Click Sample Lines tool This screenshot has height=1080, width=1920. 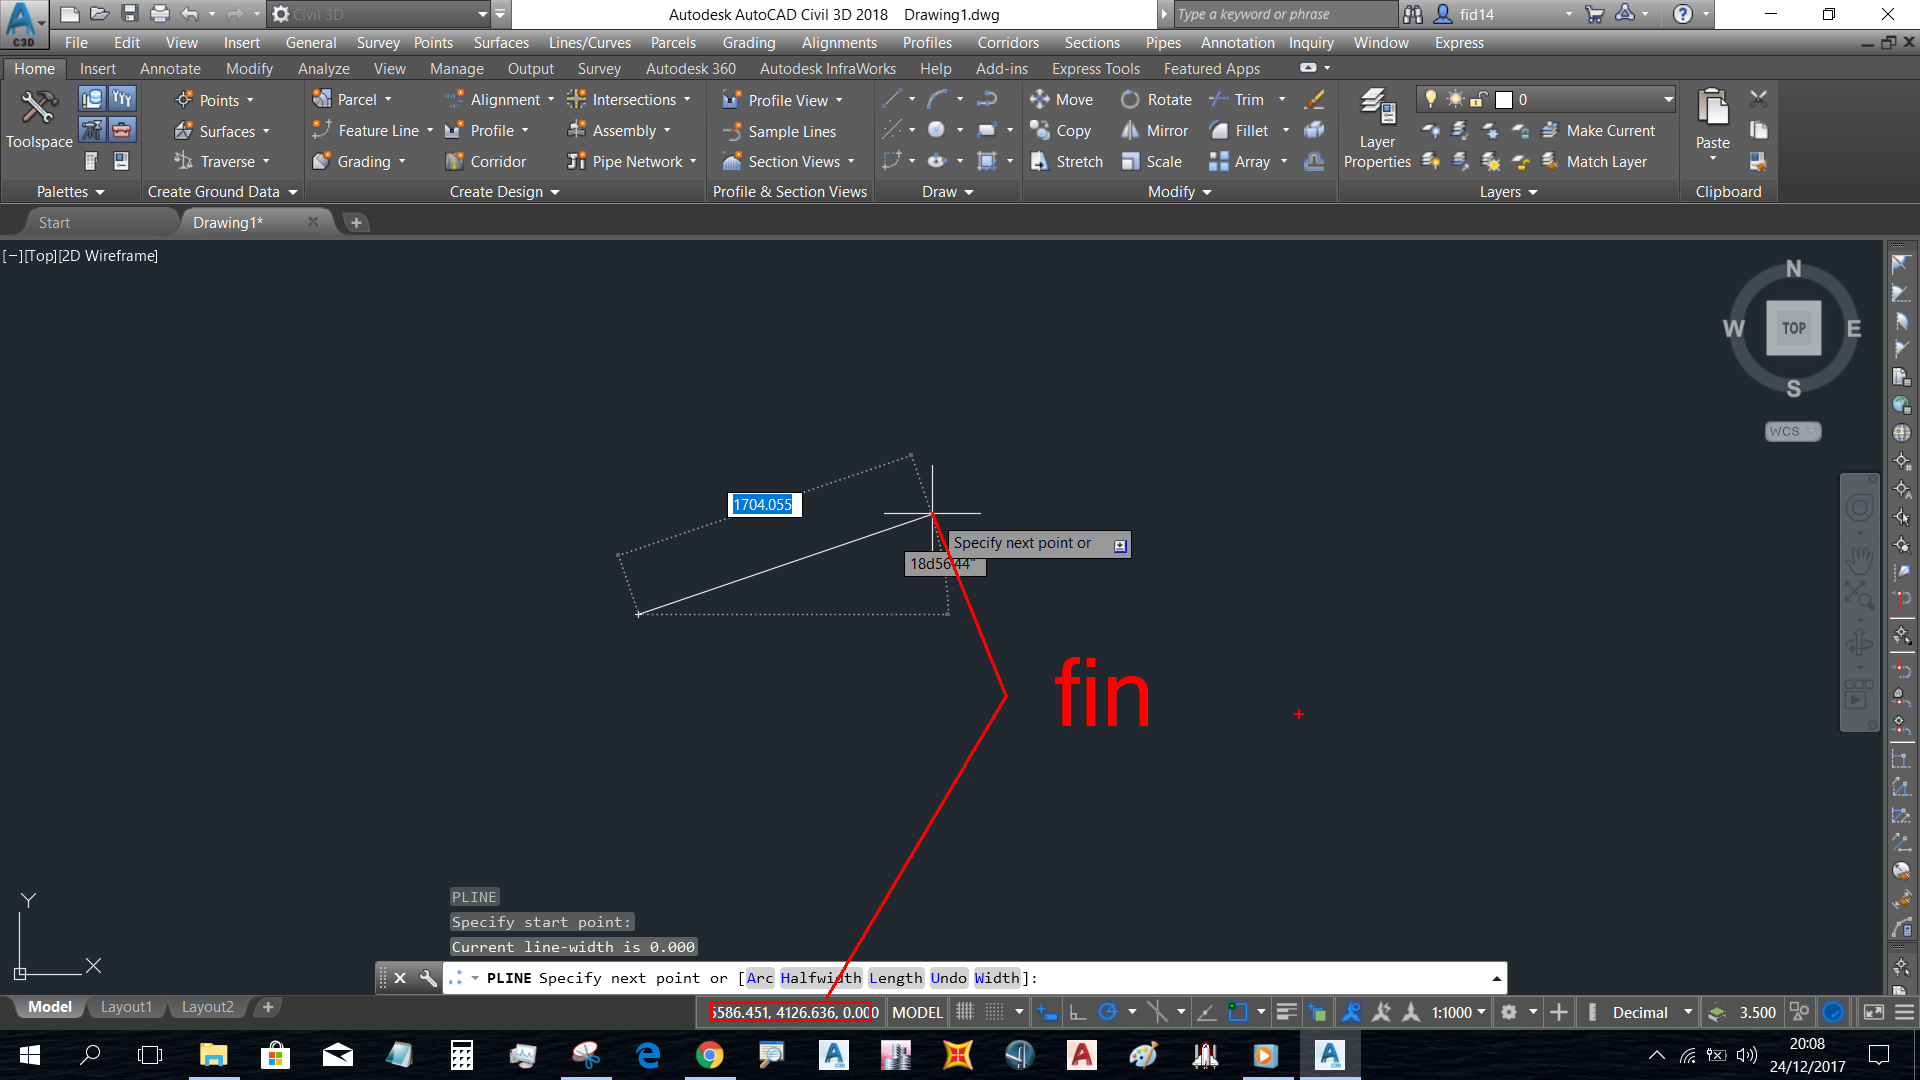[780, 131]
